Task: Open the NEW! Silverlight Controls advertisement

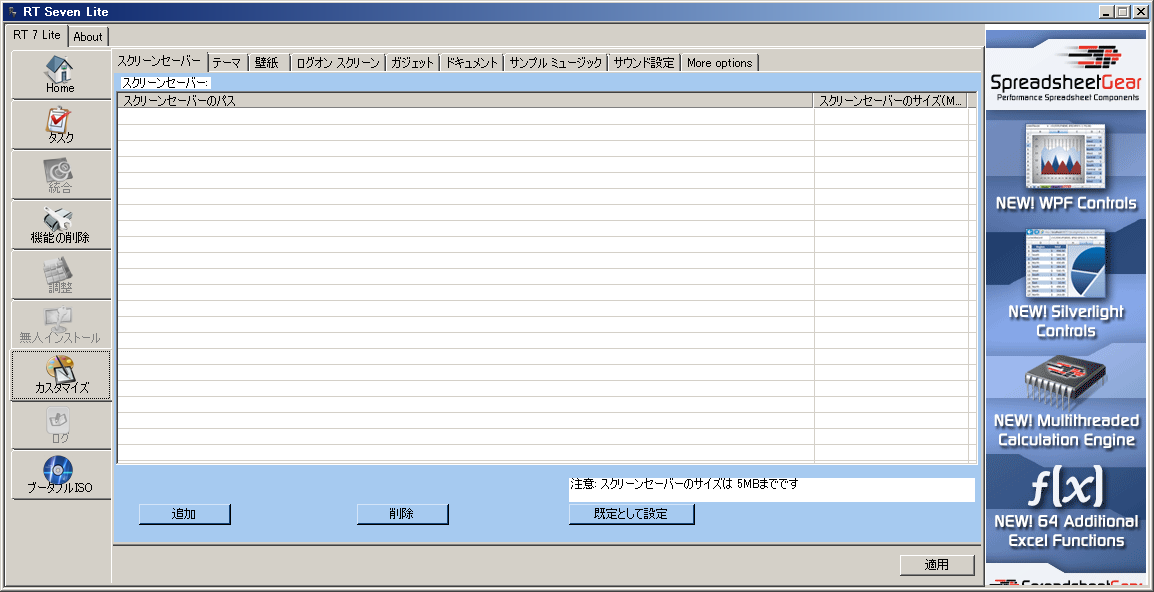Action: (1066, 283)
